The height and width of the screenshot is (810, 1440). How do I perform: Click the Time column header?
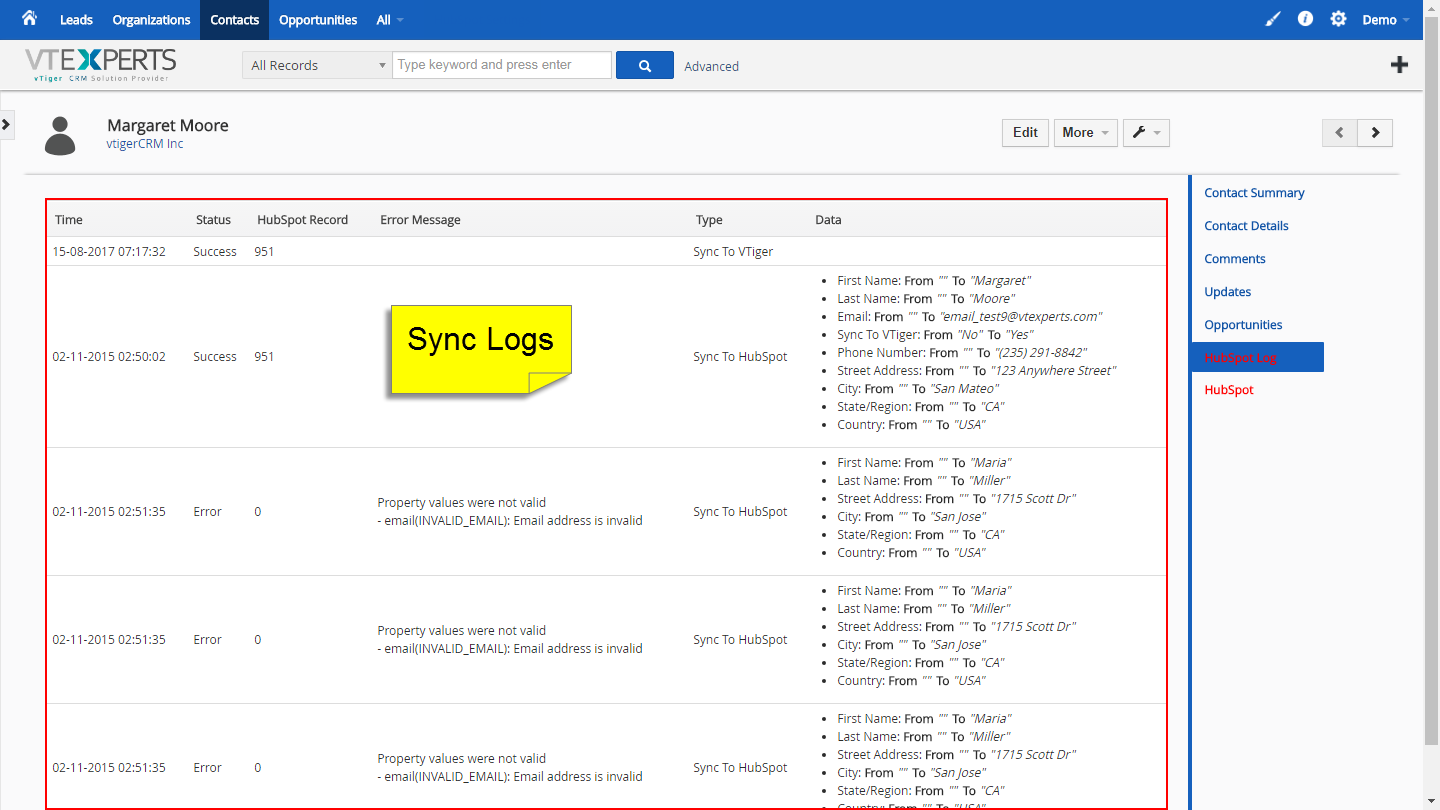tap(69, 220)
